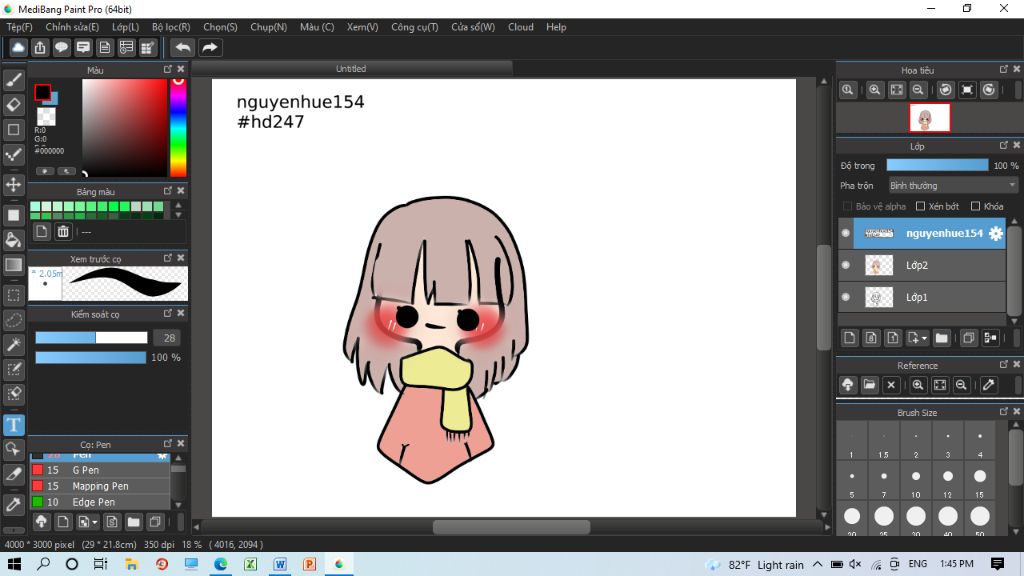Undock the Màu color panel
This screenshot has width=1024, height=576.
point(168,69)
